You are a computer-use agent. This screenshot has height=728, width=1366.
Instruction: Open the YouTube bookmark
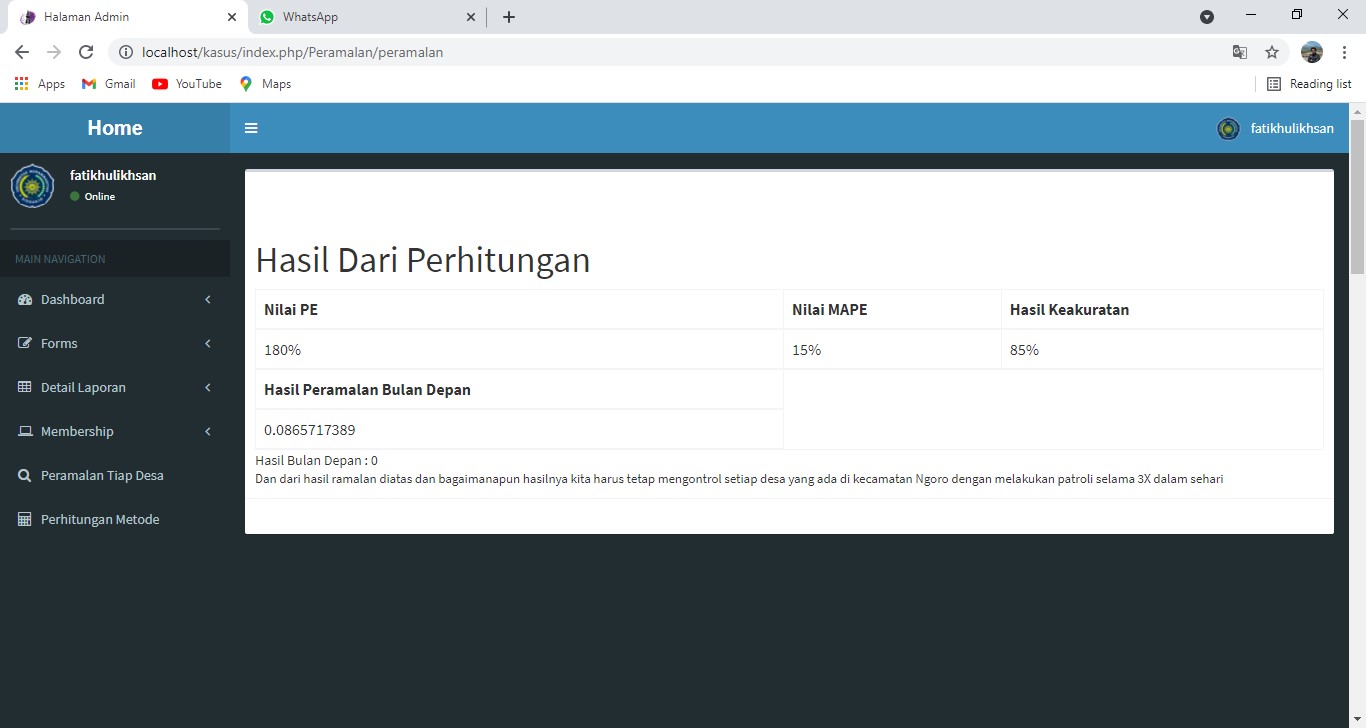click(x=187, y=84)
